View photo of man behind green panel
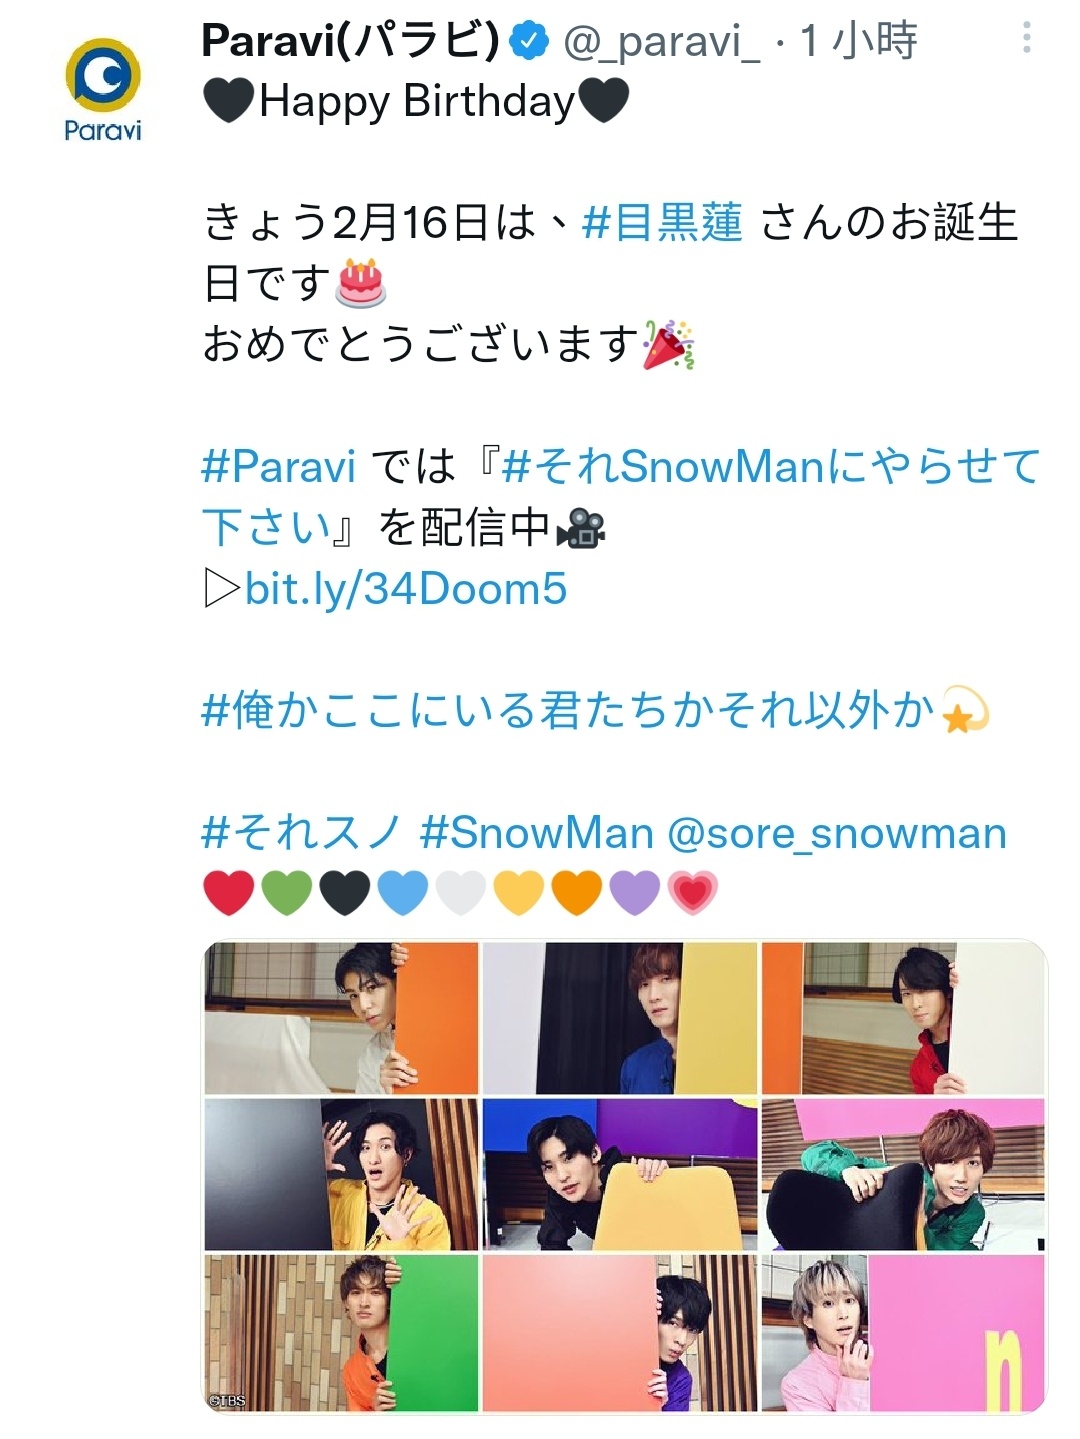Viewport: 1080px width, 1439px height. (341, 1333)
